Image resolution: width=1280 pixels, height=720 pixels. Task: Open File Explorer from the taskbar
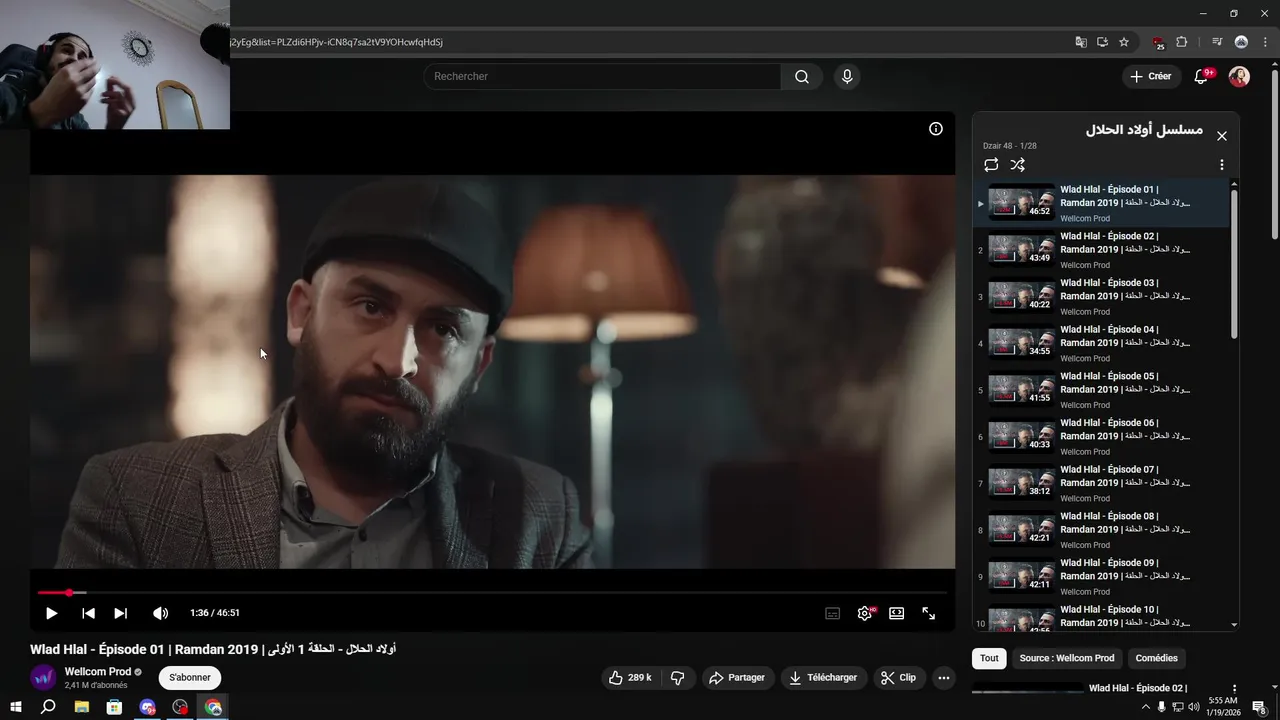[82, 707]
